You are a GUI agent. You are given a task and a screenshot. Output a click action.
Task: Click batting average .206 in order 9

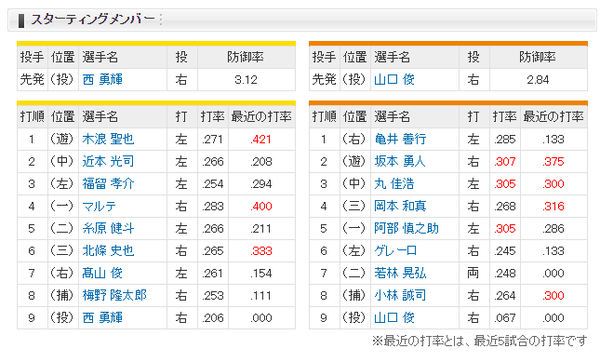pos(212,318)
